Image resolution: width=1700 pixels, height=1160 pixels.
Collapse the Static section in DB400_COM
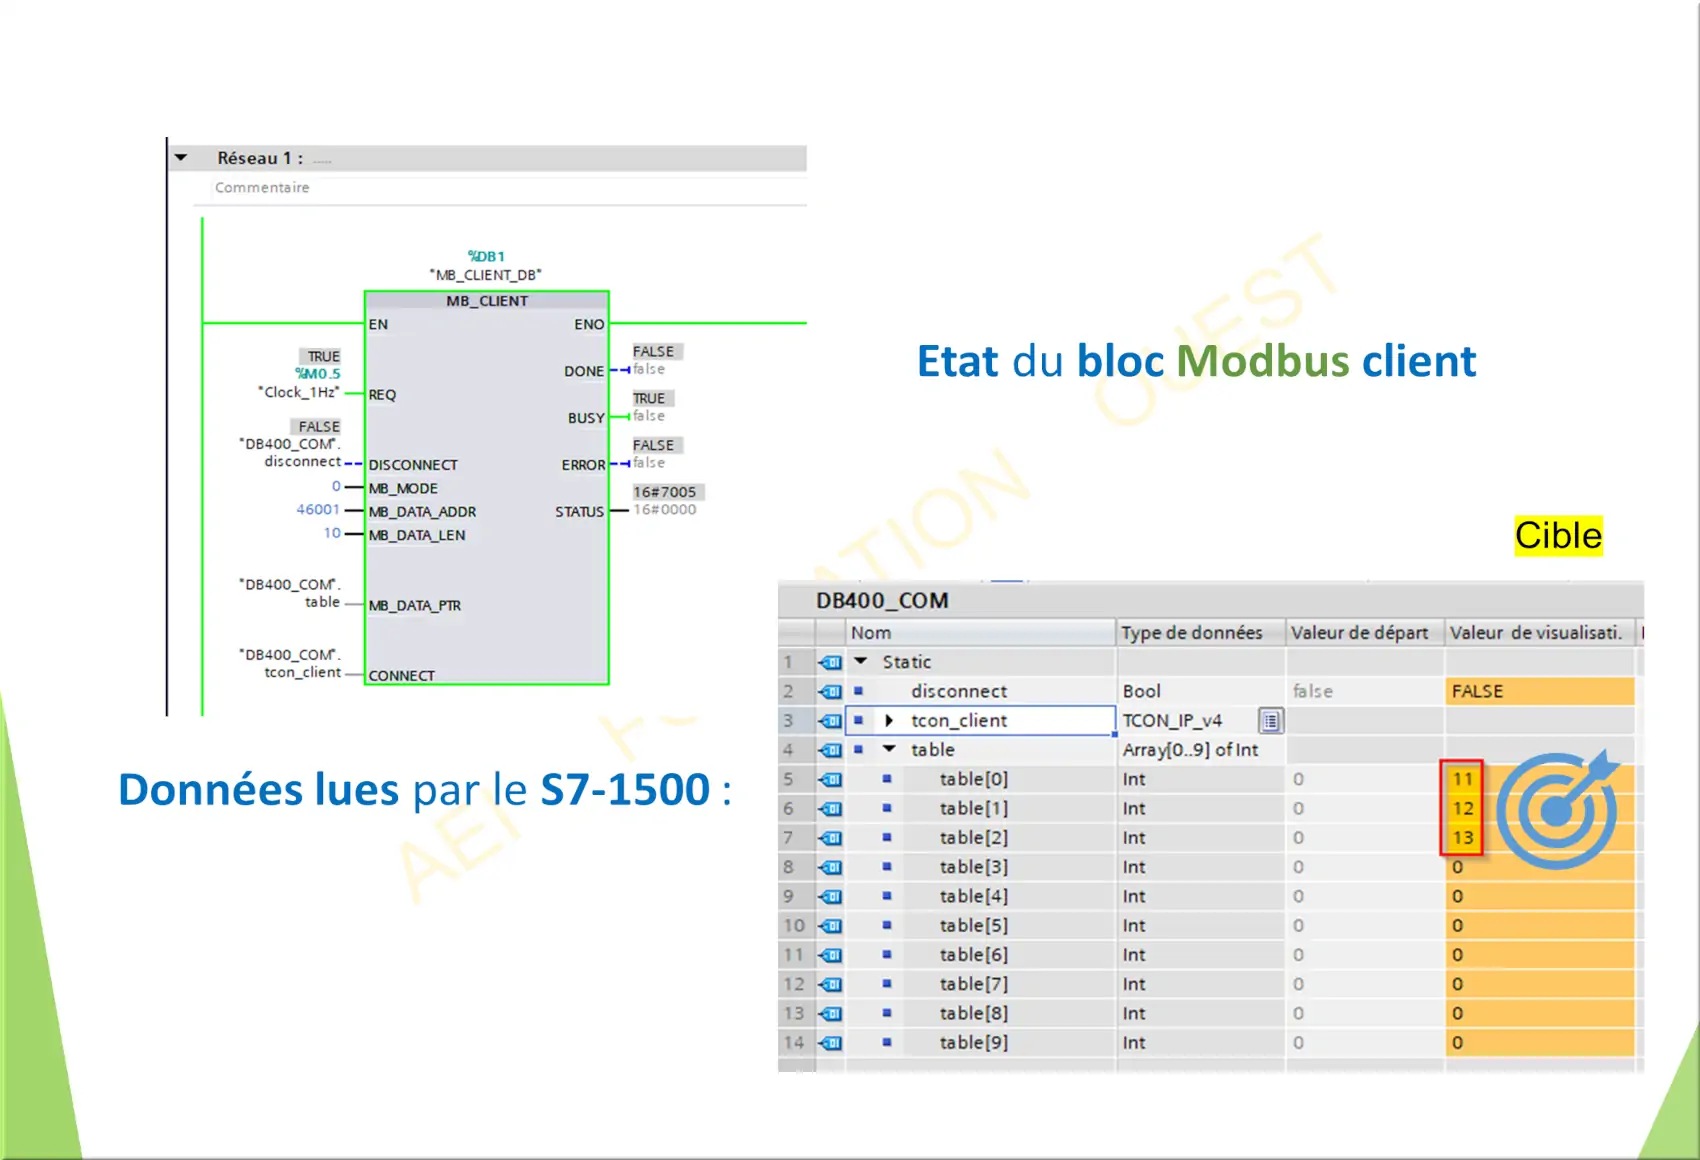[x=861, y=661]
